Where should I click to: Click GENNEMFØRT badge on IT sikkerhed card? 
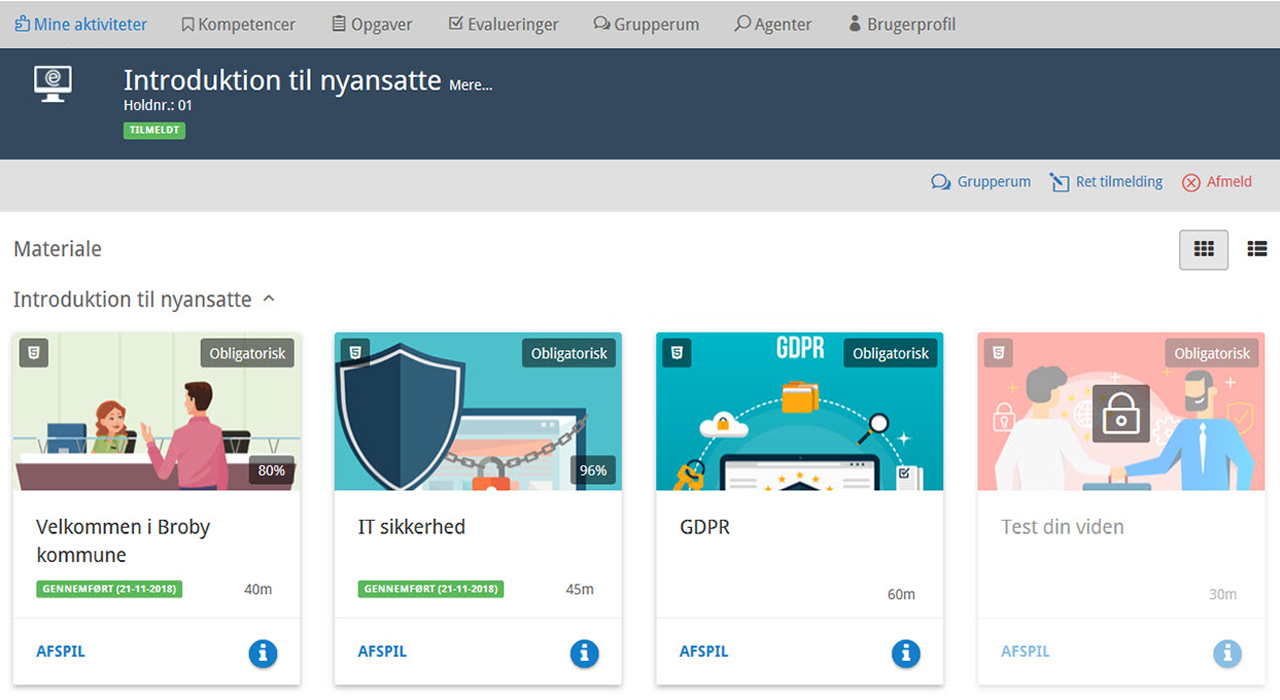click(x=431, y=589)
